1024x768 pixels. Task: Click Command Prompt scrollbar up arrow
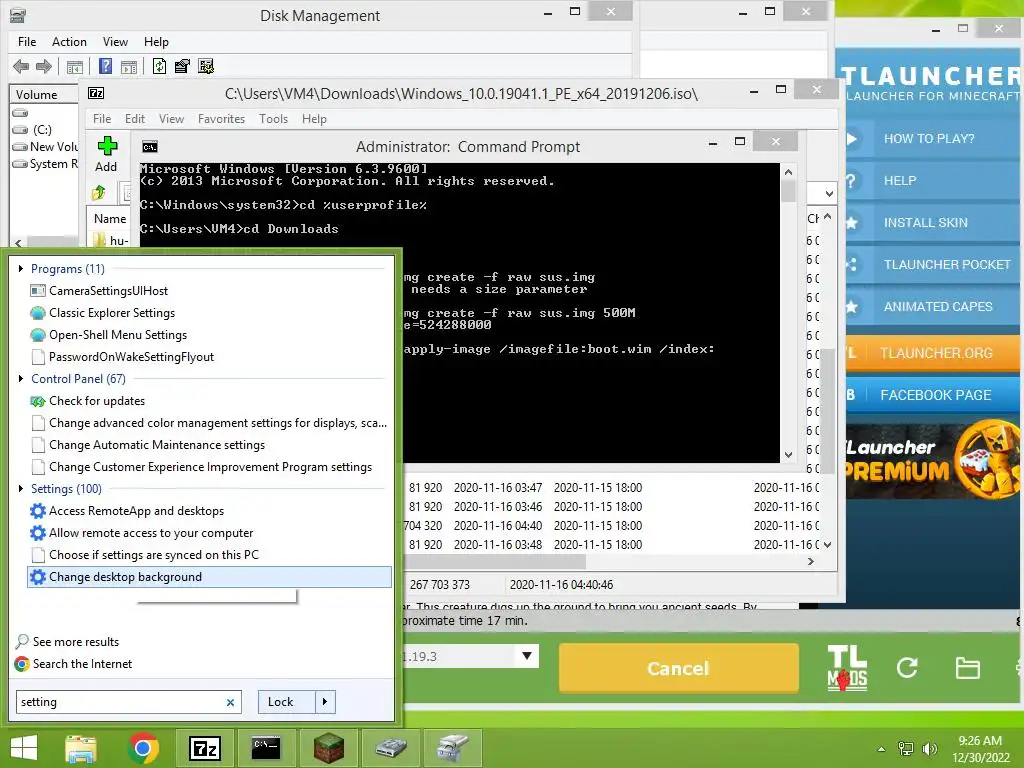[788, 172]
